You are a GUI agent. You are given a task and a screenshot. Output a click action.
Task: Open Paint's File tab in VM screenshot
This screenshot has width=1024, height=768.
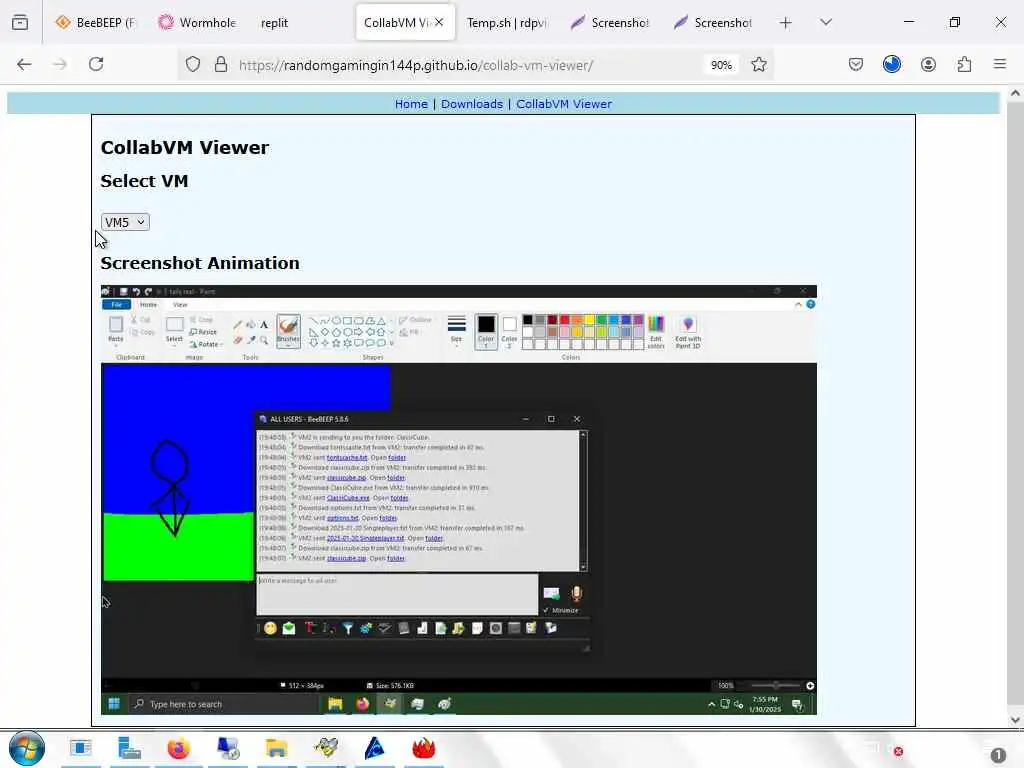[116, 305]
